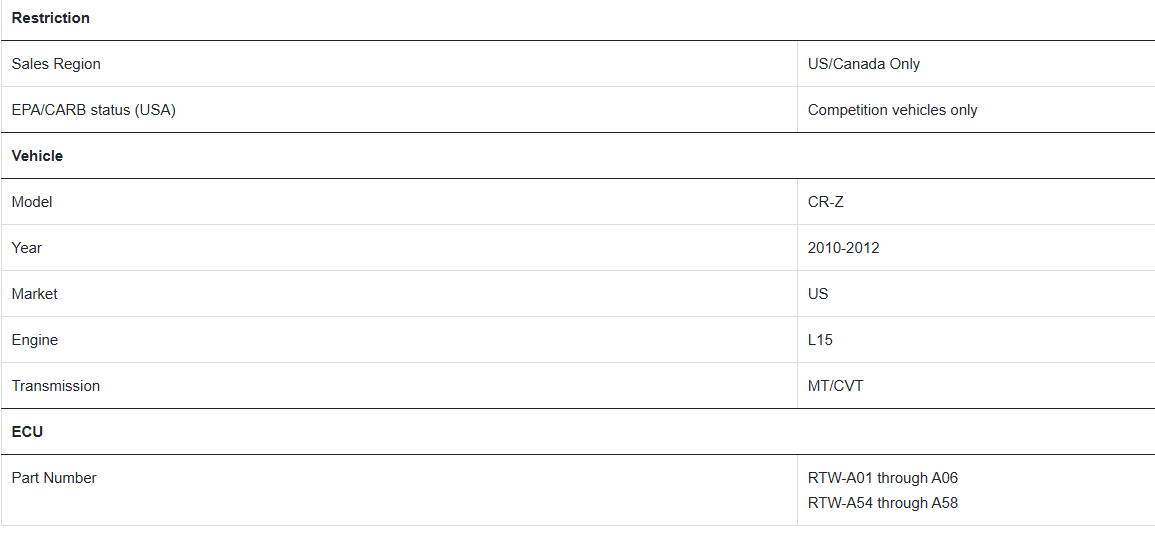Screen dimensions: 1155x542
Task: Click the Vehicle section header
Action: (x=38, y=156)
